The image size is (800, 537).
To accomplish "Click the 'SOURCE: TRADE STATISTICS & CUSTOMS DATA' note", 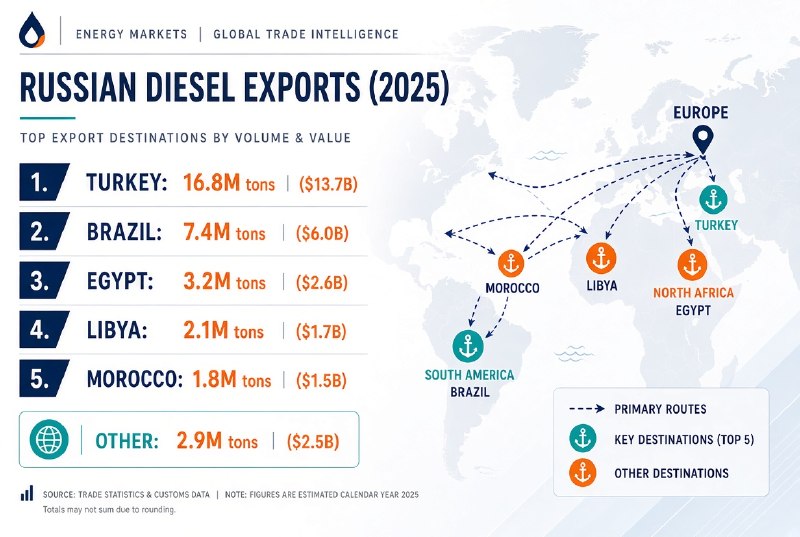I will [126, 494].
